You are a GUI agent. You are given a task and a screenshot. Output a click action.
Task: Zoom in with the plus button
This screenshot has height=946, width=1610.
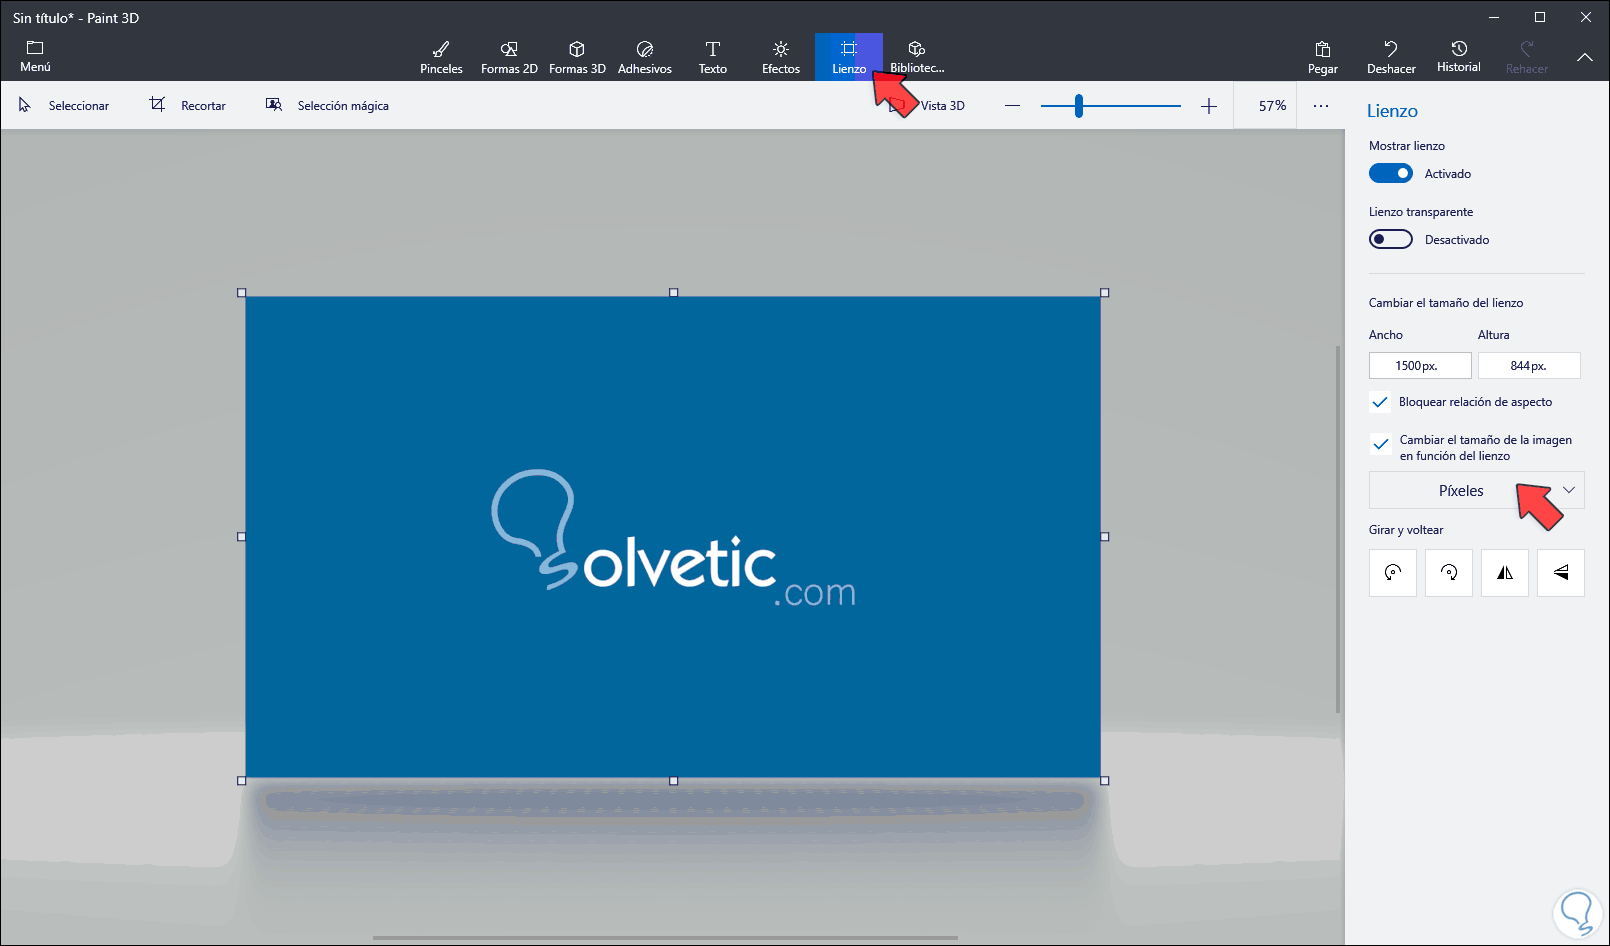(x=1209, y=106)
